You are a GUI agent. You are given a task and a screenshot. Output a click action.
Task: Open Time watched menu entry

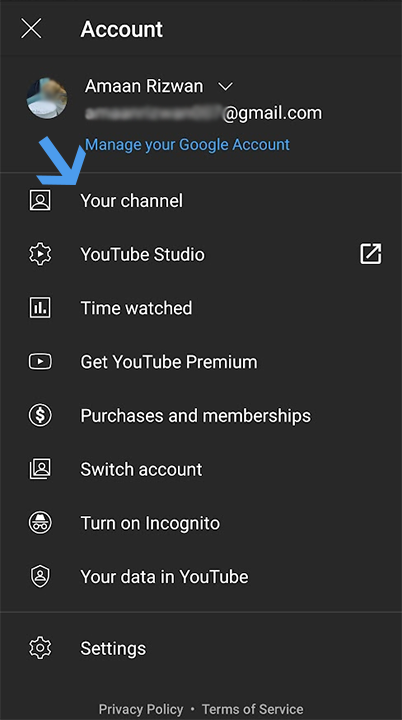click(136, 308)
